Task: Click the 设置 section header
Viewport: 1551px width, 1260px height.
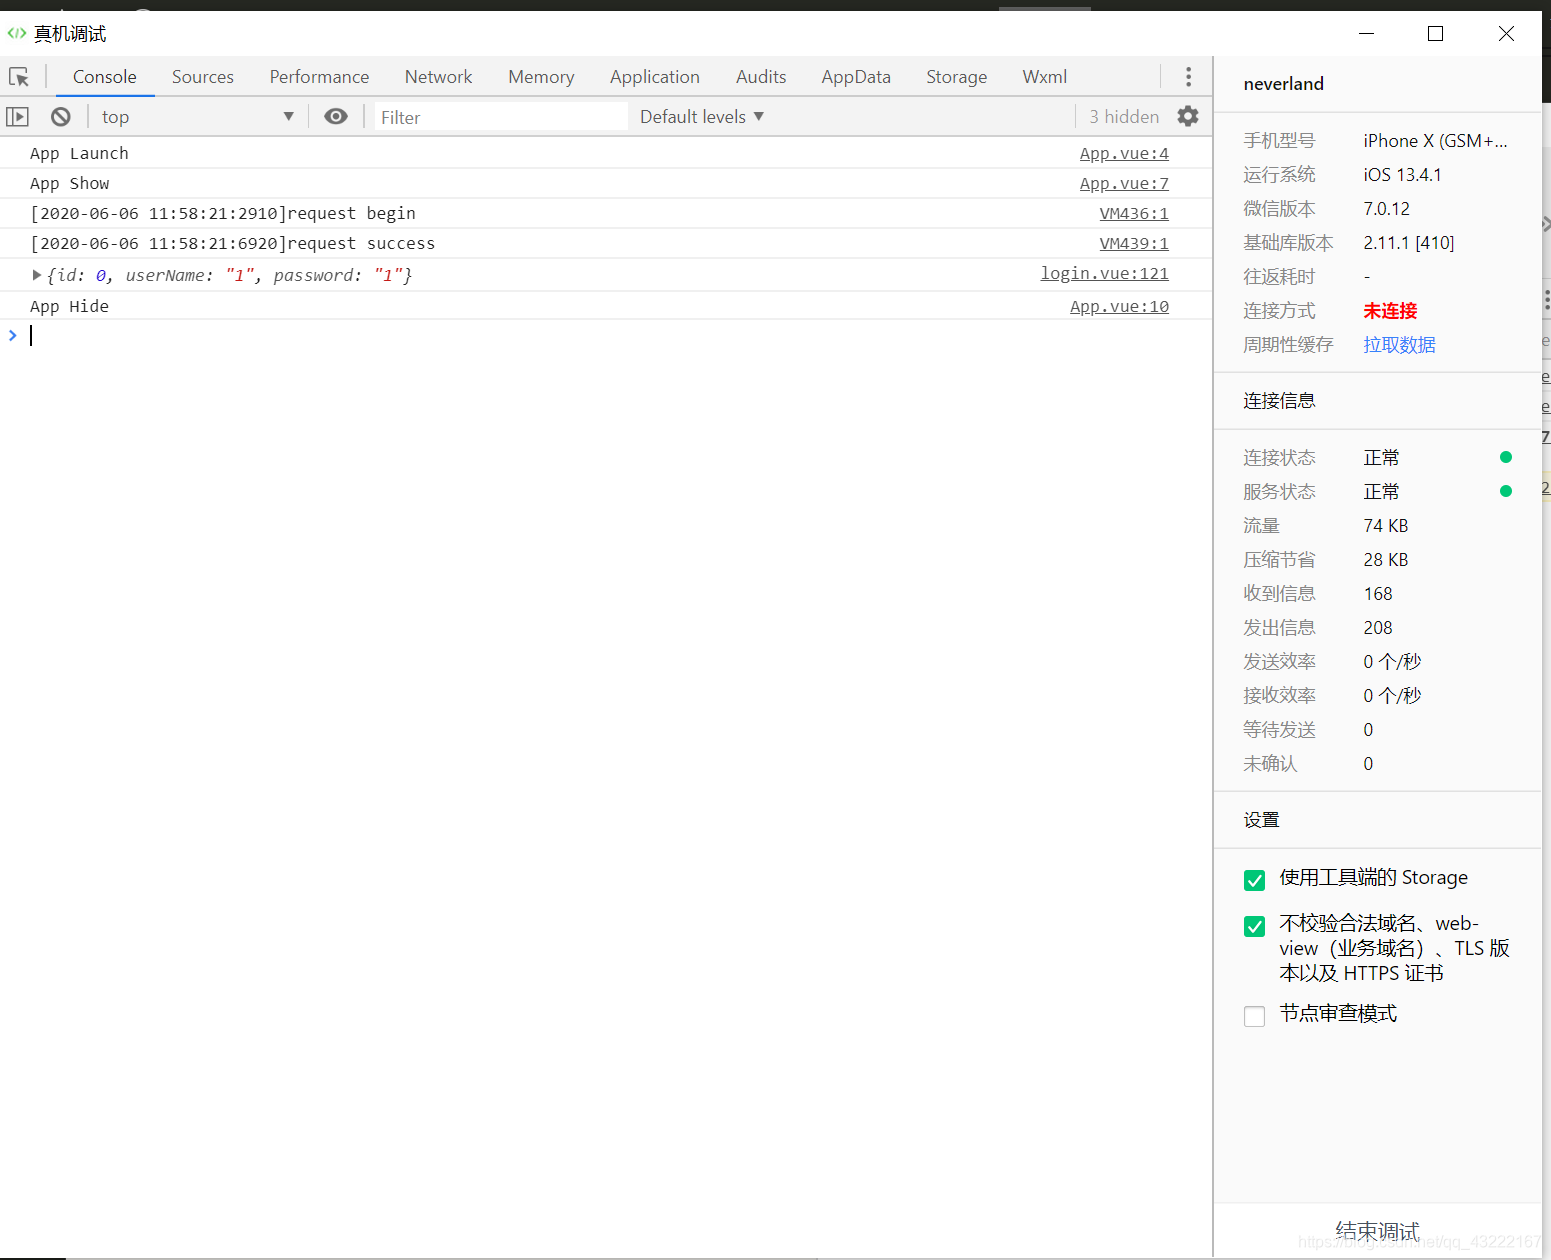Action: (x=1261, y=820)
